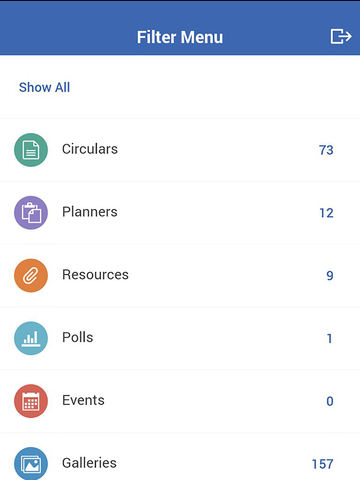Select the Events filter label

click(x=83, y=400)
